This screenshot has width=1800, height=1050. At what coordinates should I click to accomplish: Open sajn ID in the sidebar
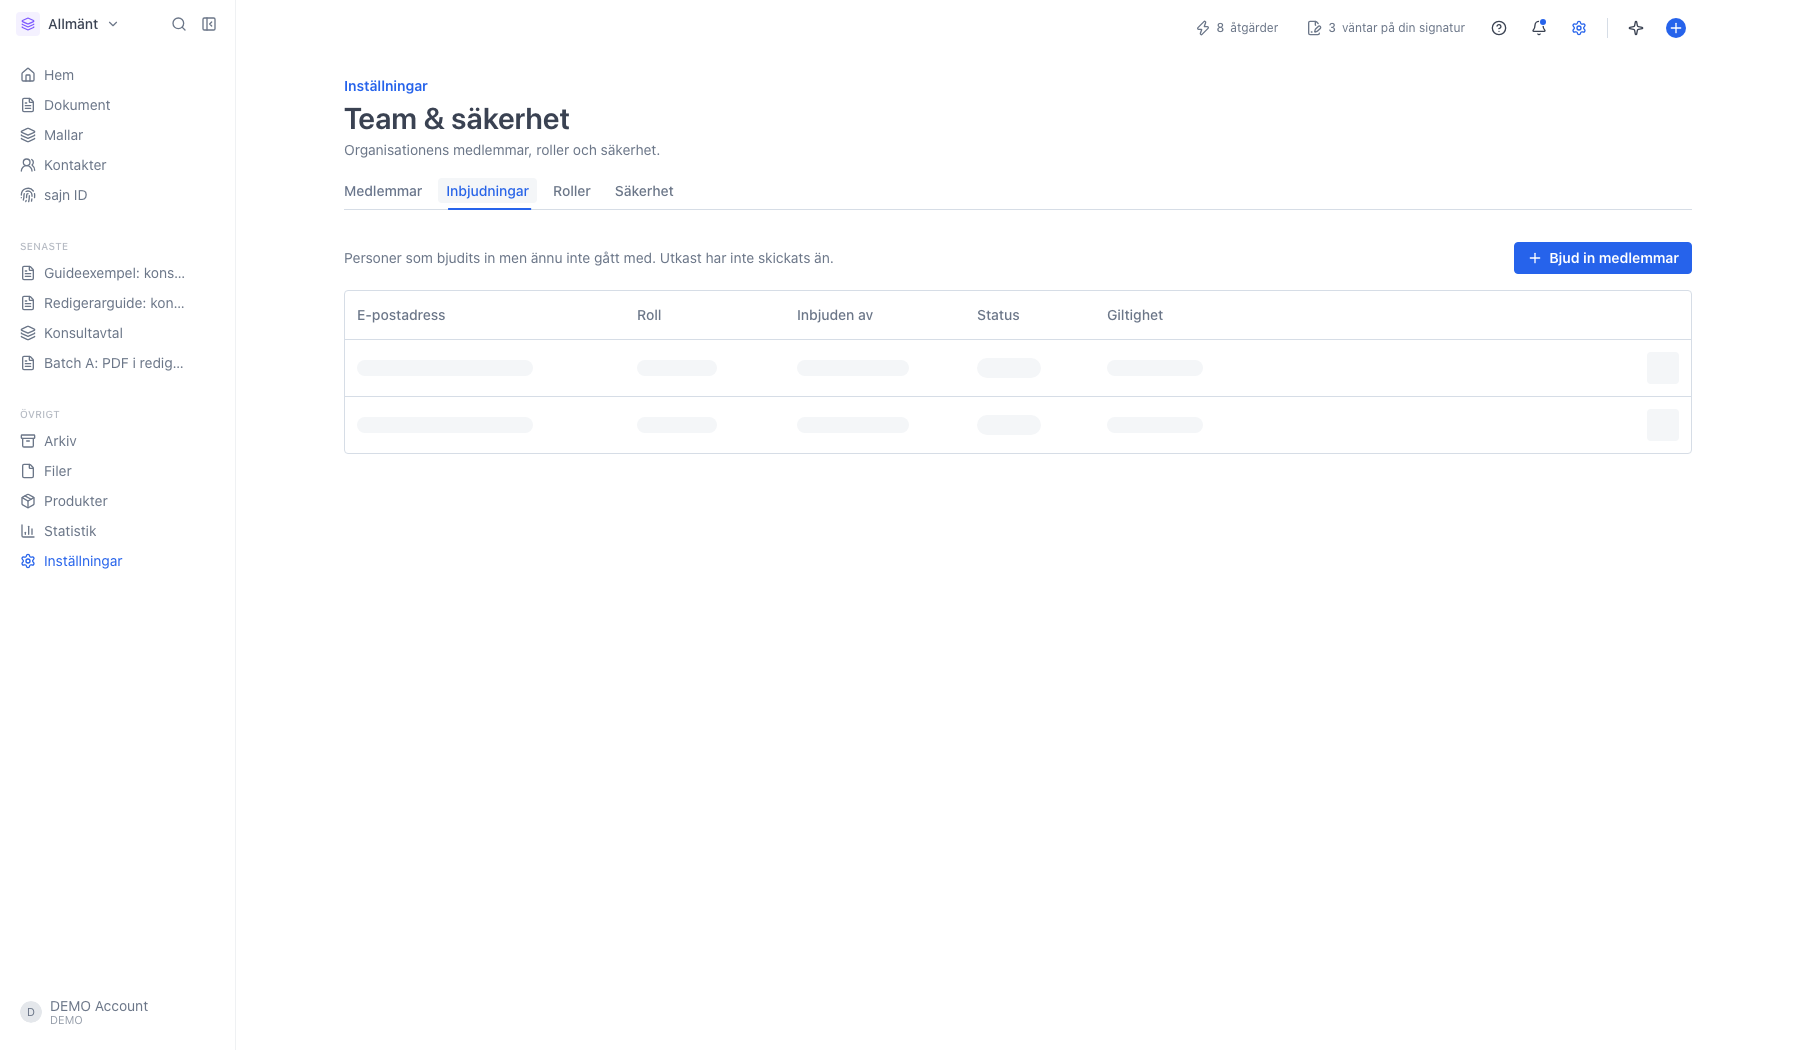coord(117,195)
